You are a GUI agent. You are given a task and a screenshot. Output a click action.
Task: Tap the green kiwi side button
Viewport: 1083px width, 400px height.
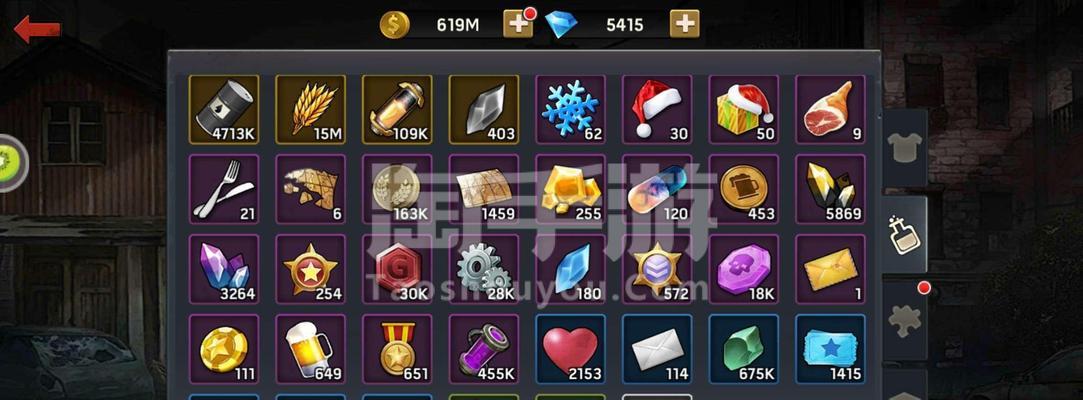tap(12, 163)
